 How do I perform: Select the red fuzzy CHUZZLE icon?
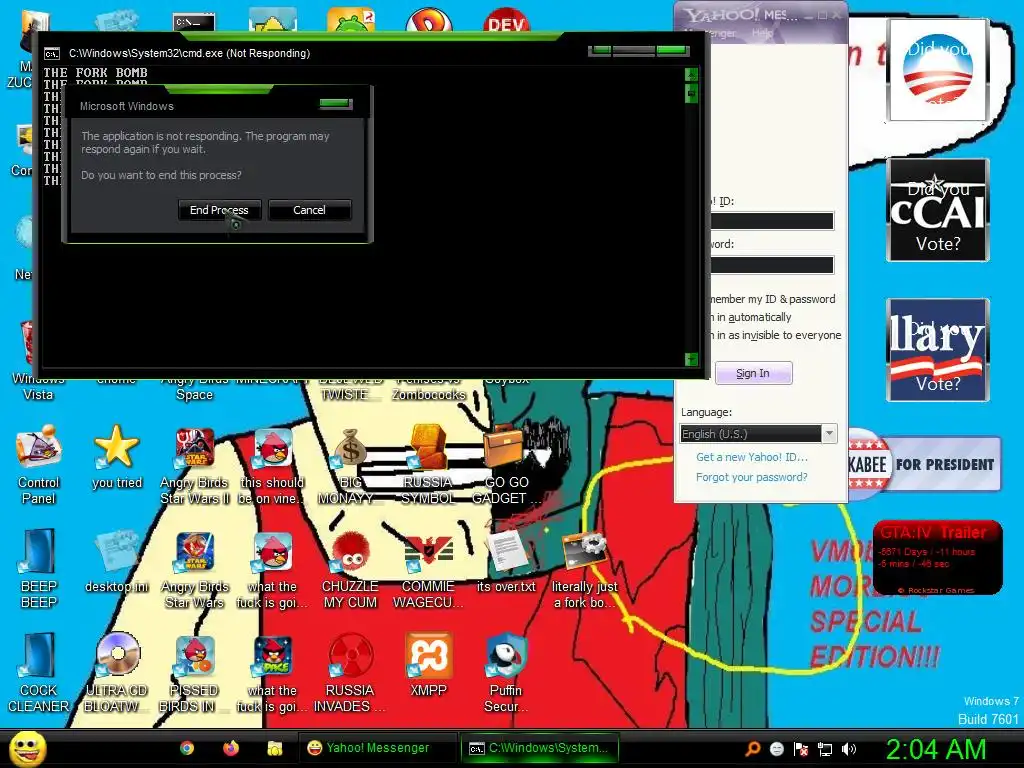(350, 570)
